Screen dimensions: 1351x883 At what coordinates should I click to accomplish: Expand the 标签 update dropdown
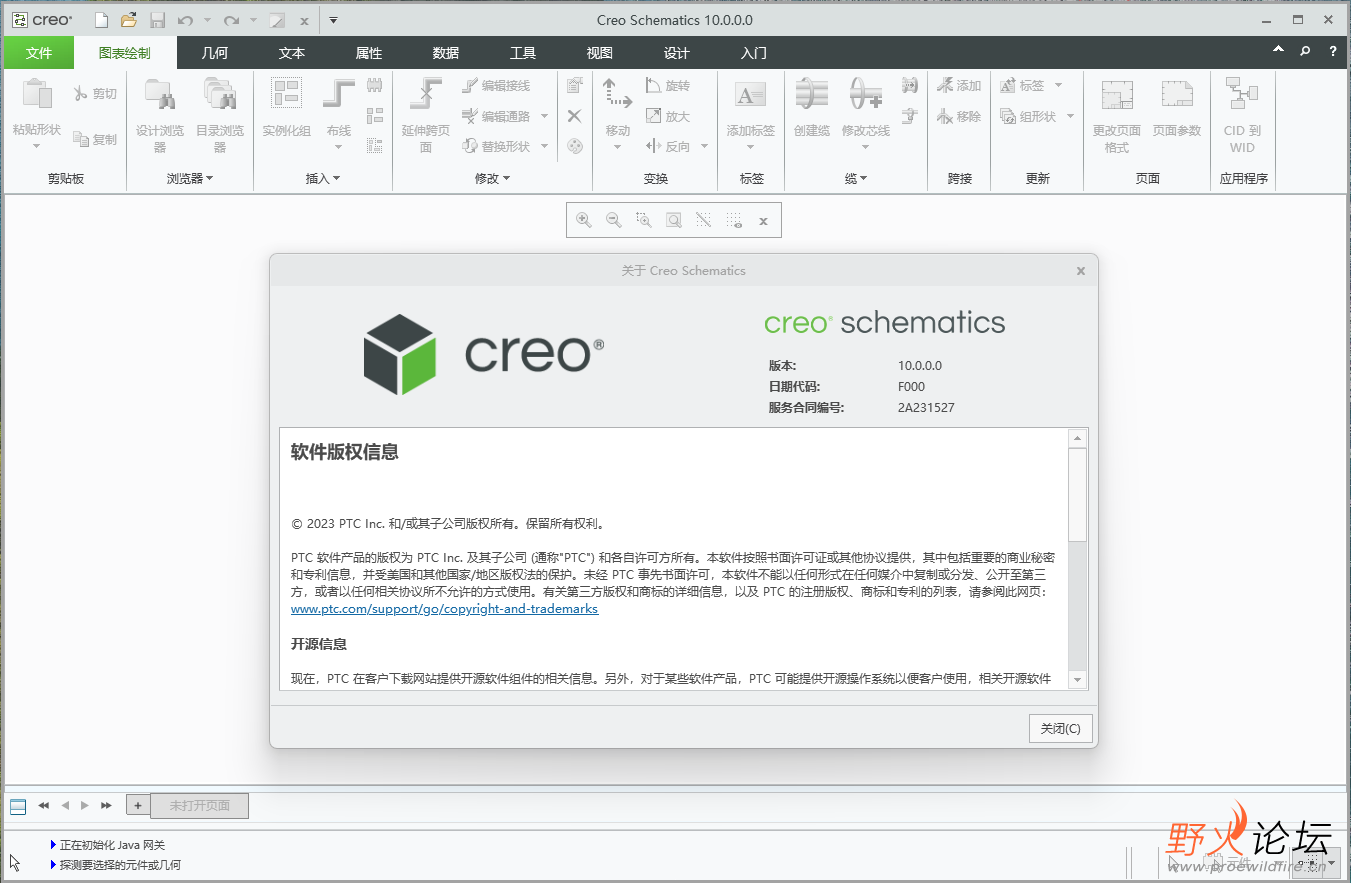(x=1059, y=86)
